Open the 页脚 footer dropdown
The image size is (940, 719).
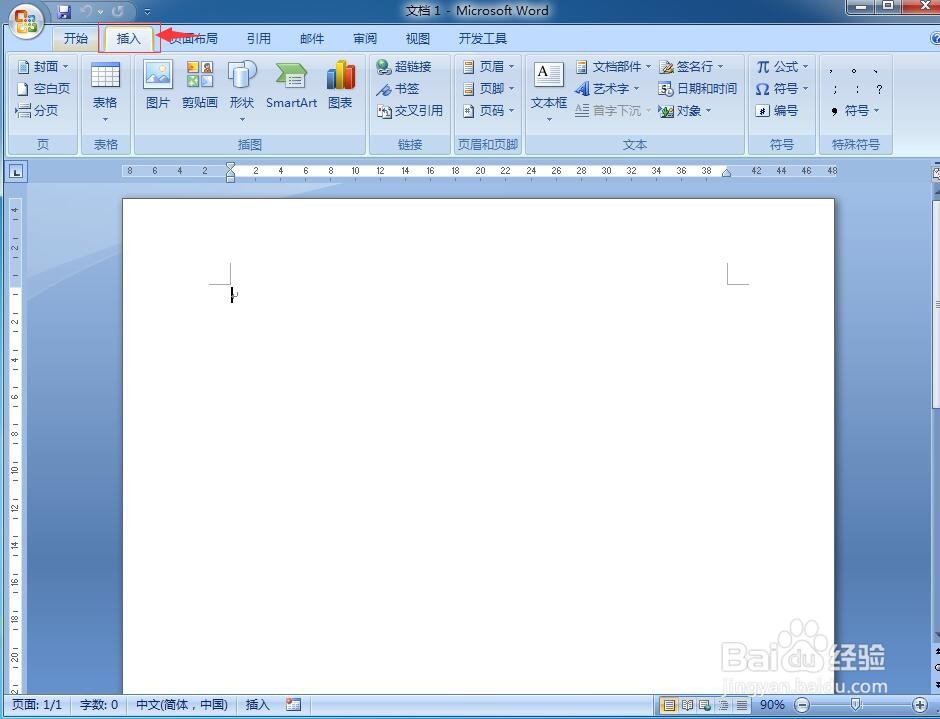pyautogui.click(x=489, y=88)
